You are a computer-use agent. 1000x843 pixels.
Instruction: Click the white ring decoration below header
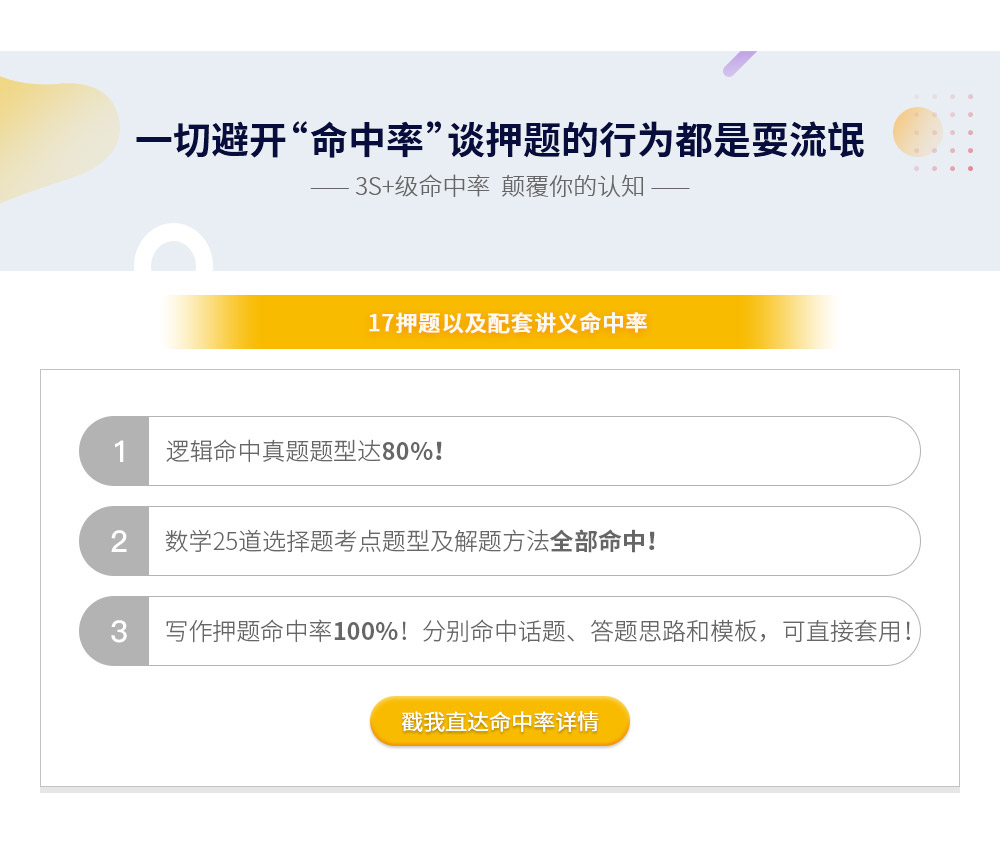[x=173, y=250]
